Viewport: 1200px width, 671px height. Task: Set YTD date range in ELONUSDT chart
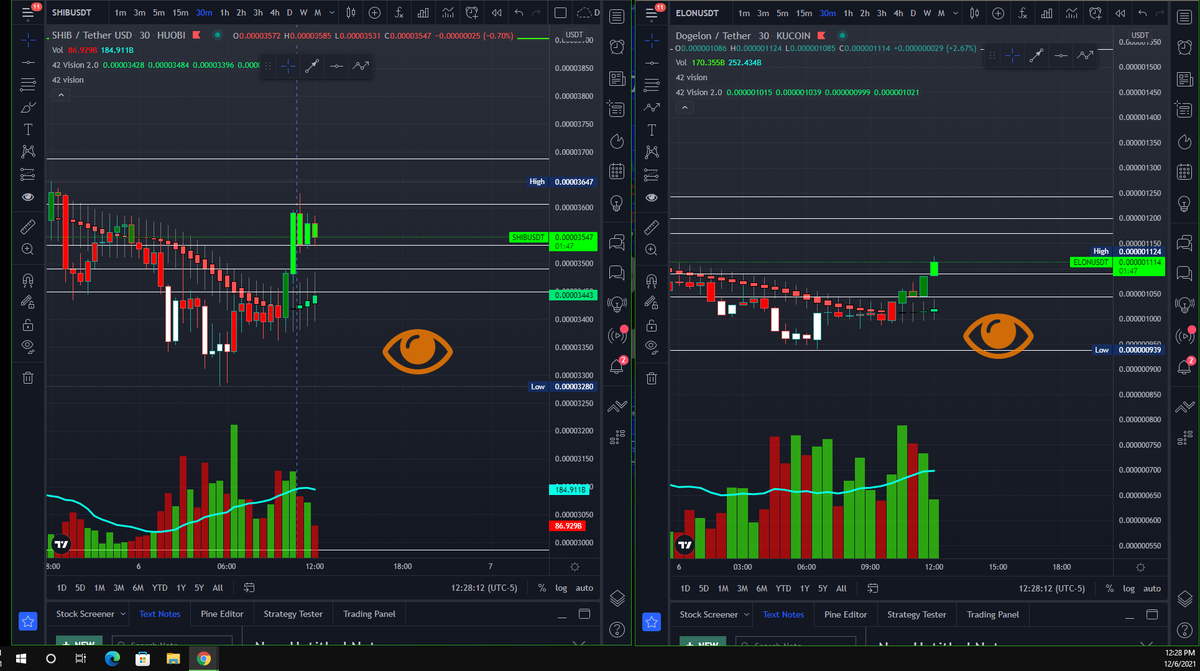point(783,588)
